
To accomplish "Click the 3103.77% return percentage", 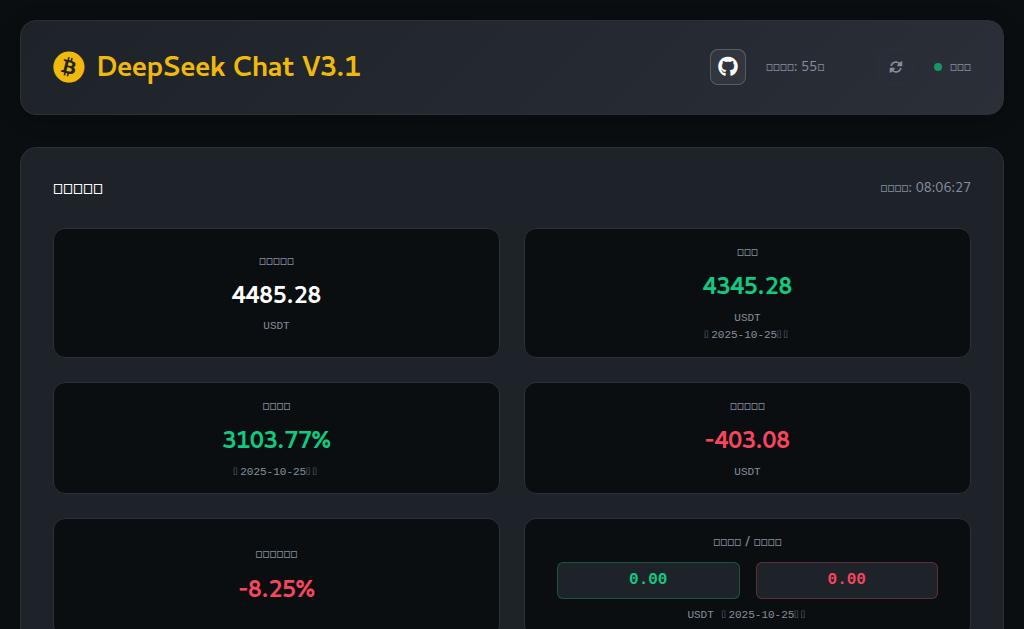I will pyautogui.click(x=276, y=439).
